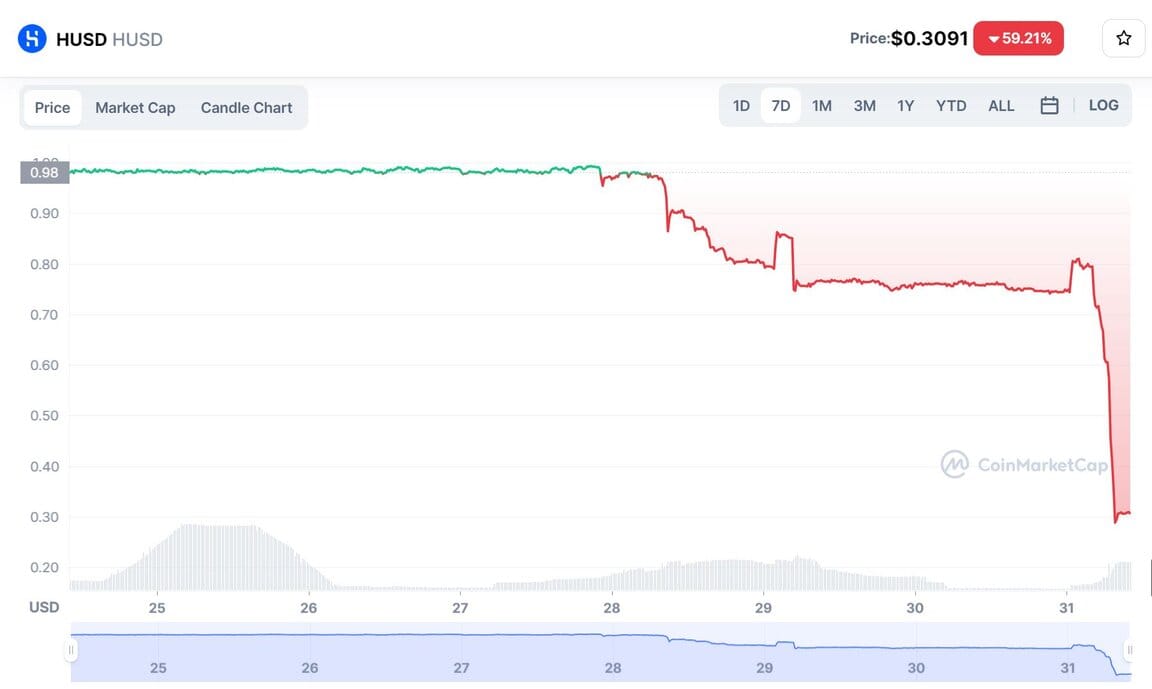
Task: Open the Candle Chart tab
Action: [x=246, y=107]
